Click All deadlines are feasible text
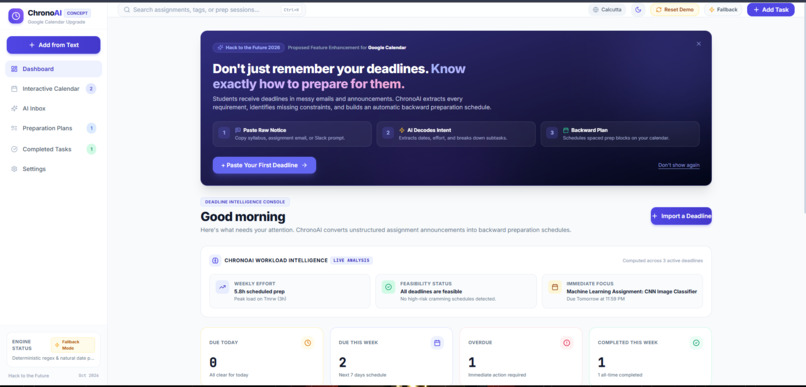Viewport: 806px width, 387px height. (431, 291)
